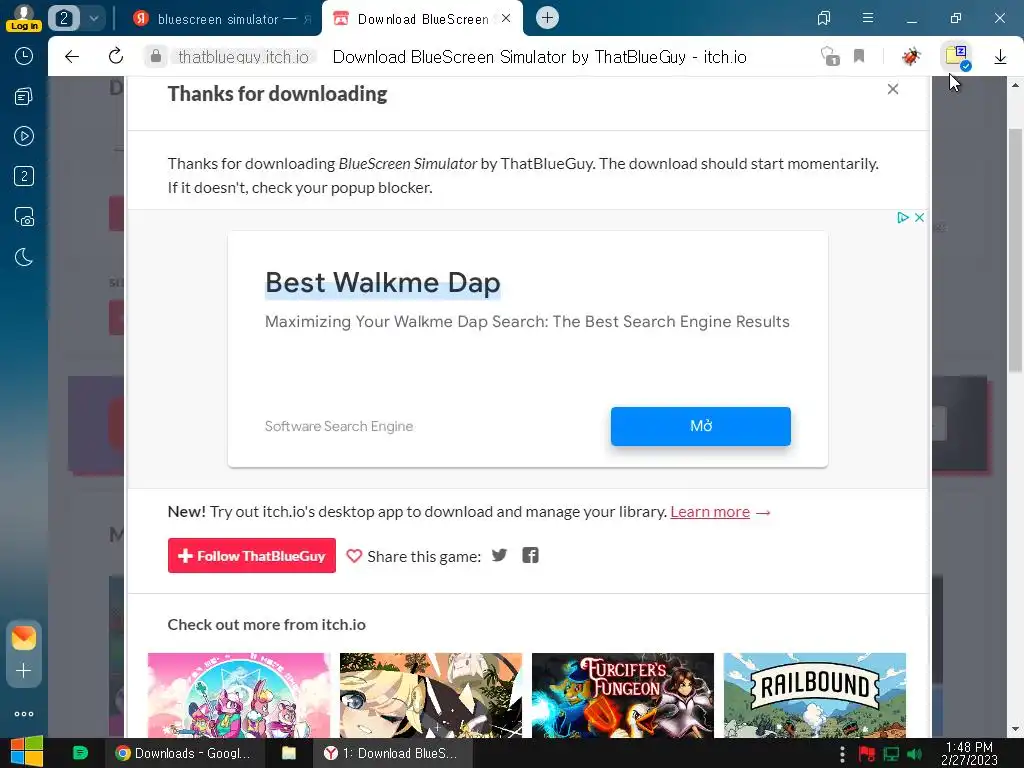Open the Railbound game thumbnail
This screenshot has width=1024, height=768.
[x=815, y=695]
